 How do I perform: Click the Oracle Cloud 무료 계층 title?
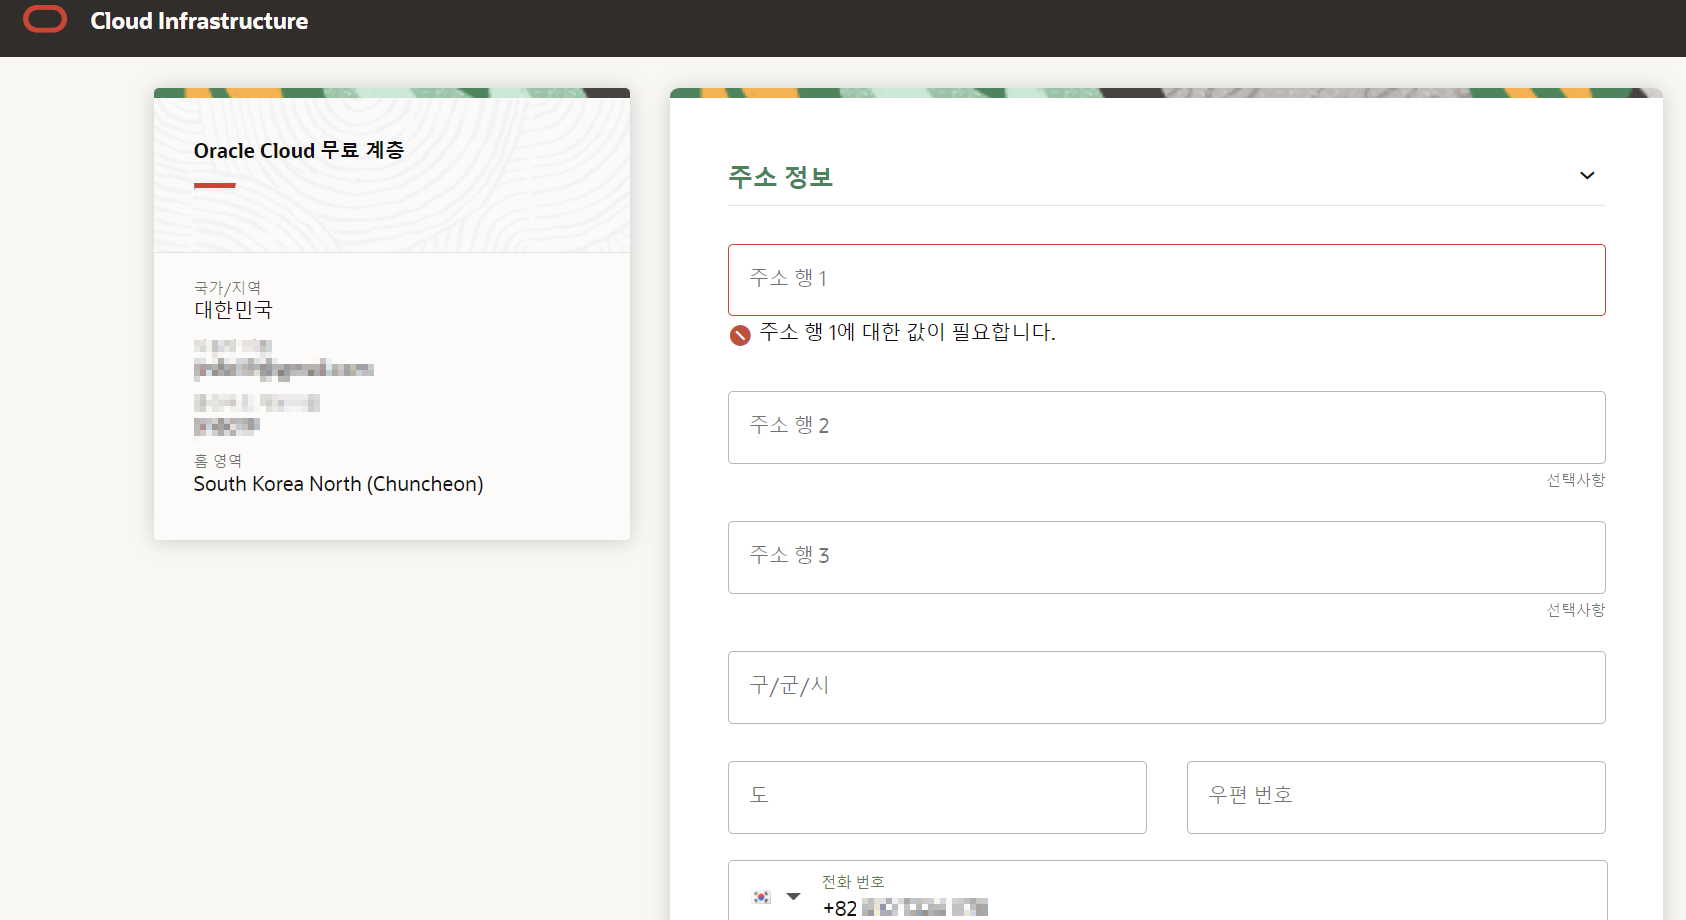[299, 150]
